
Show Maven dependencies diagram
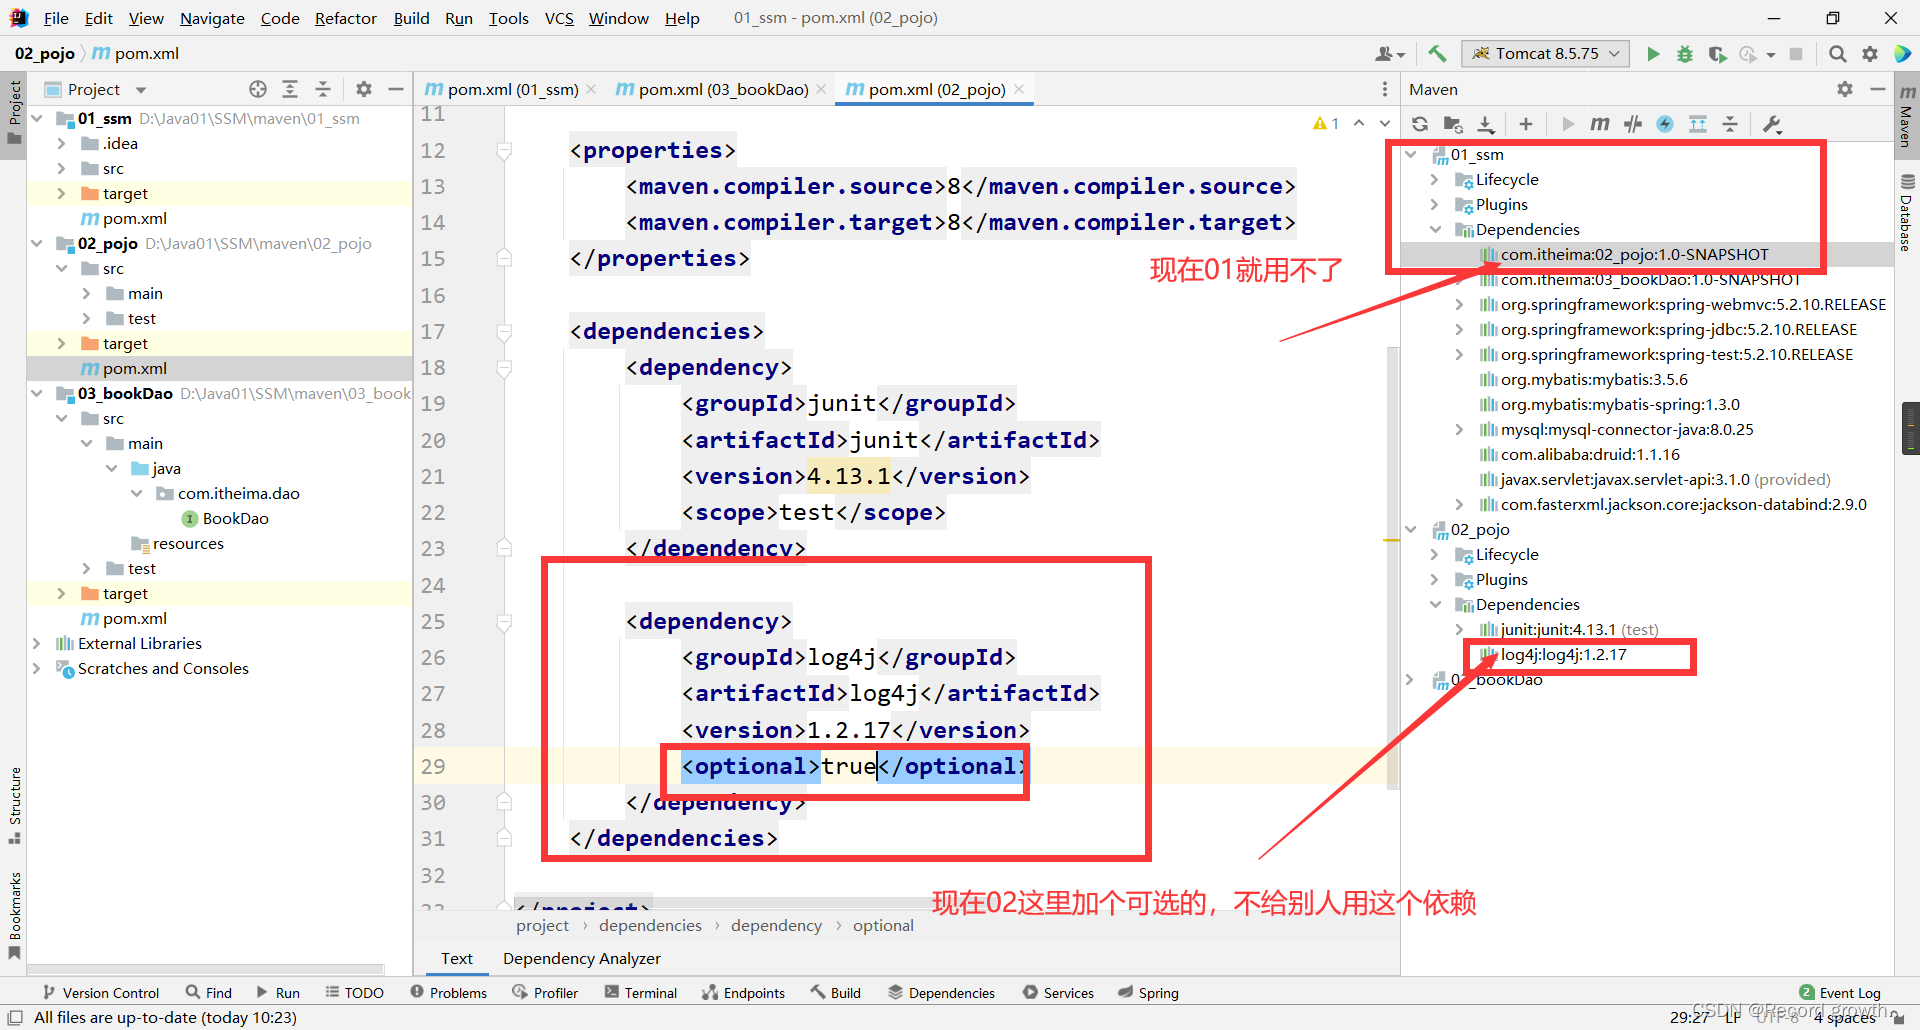point(1698,124)
